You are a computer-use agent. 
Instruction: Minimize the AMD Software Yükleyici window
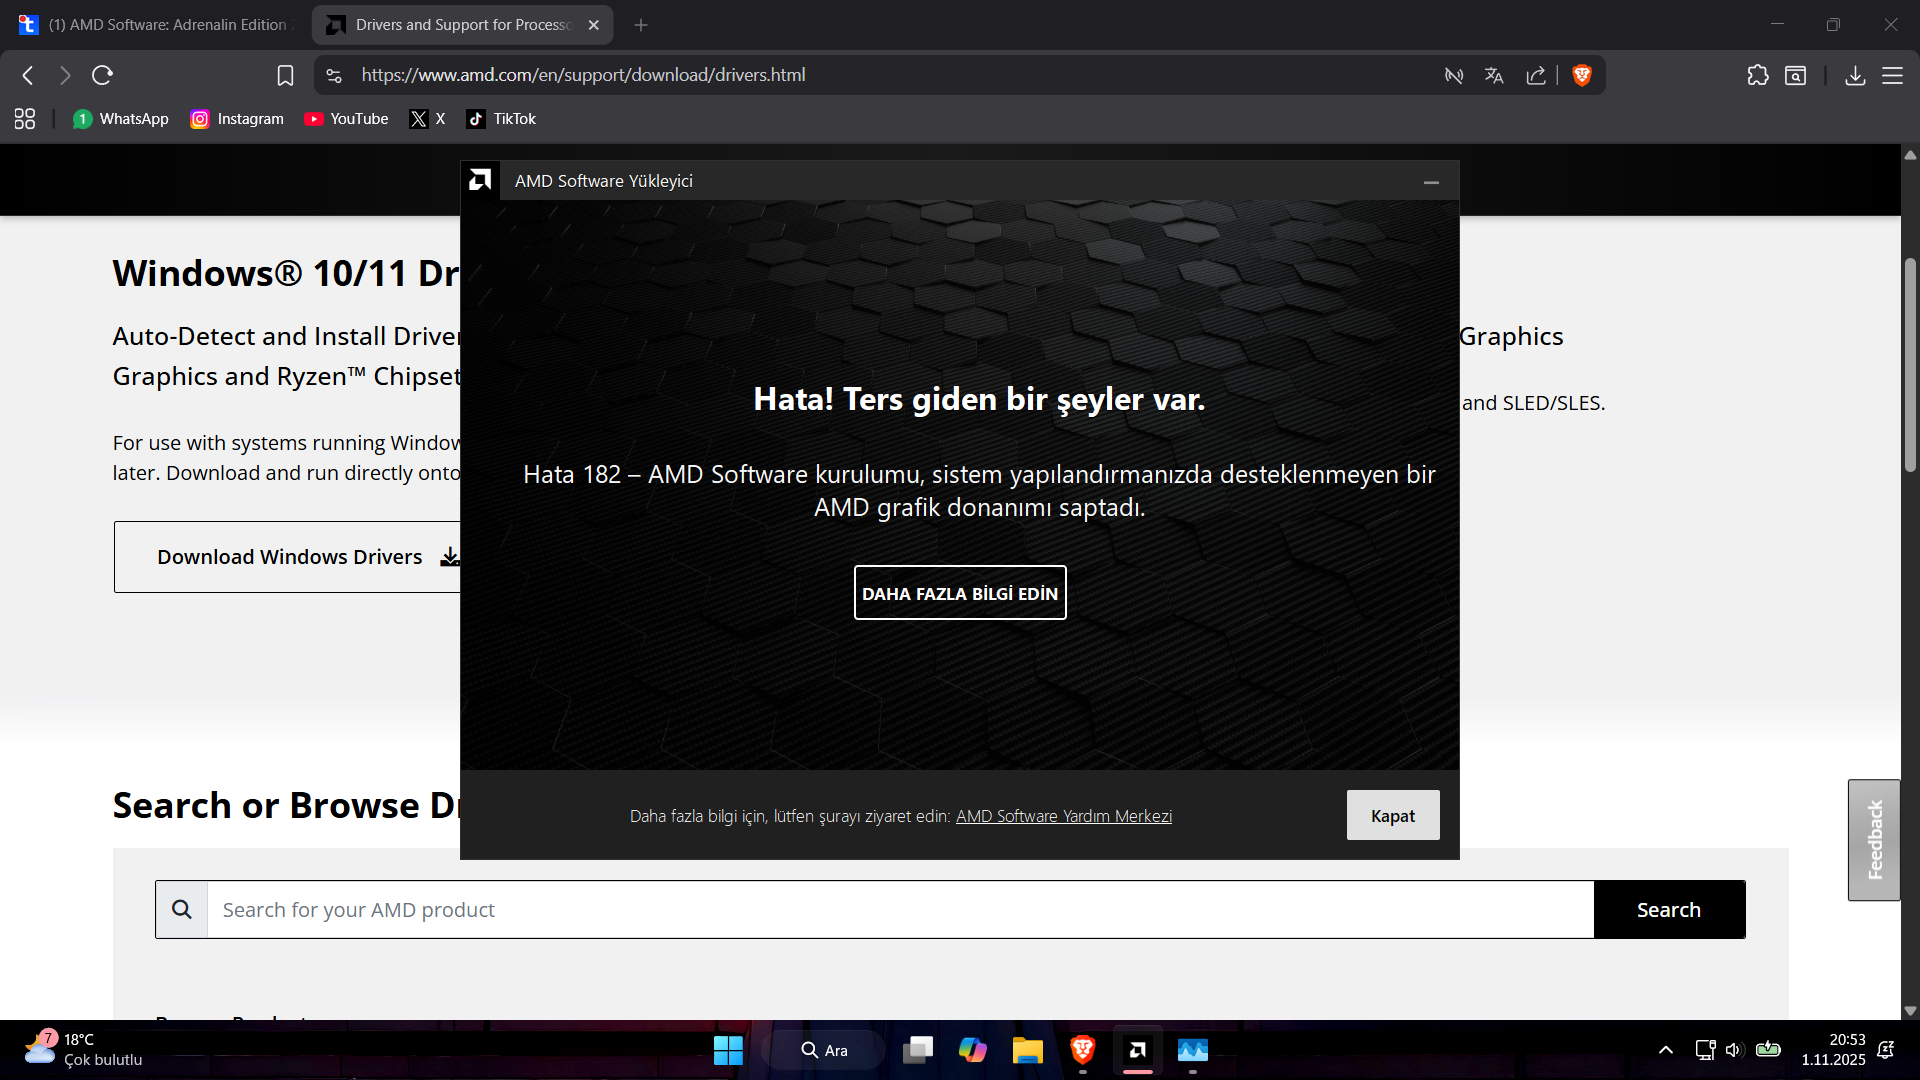[1431, 181]
